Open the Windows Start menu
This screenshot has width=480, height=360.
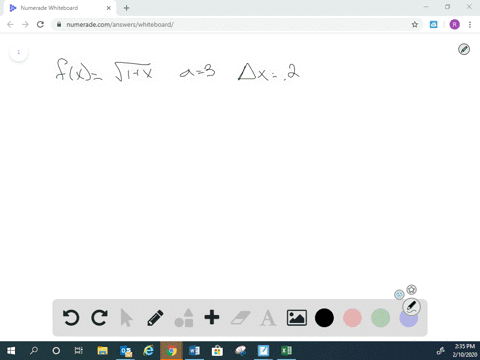(x=11, y=351)
